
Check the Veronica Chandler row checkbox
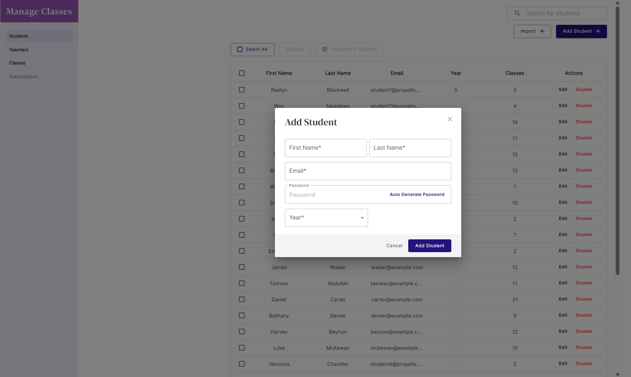241,364
